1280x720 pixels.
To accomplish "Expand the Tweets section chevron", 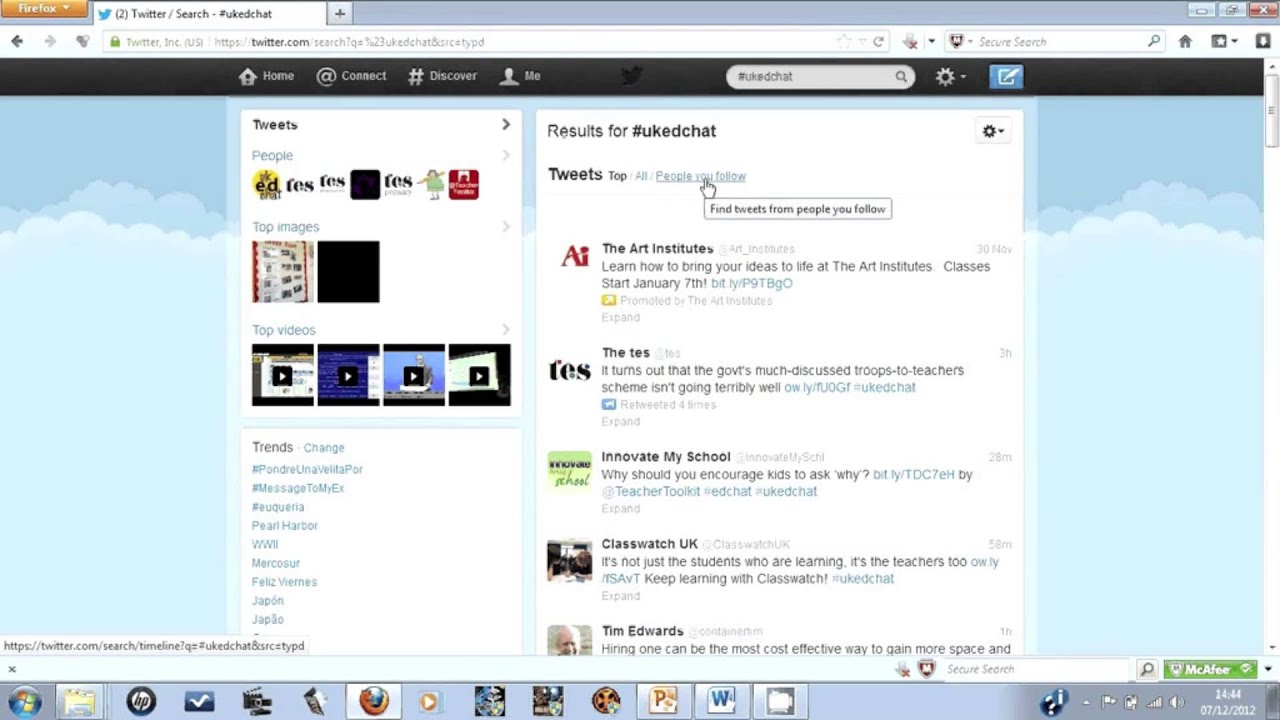I will point(505,125).
